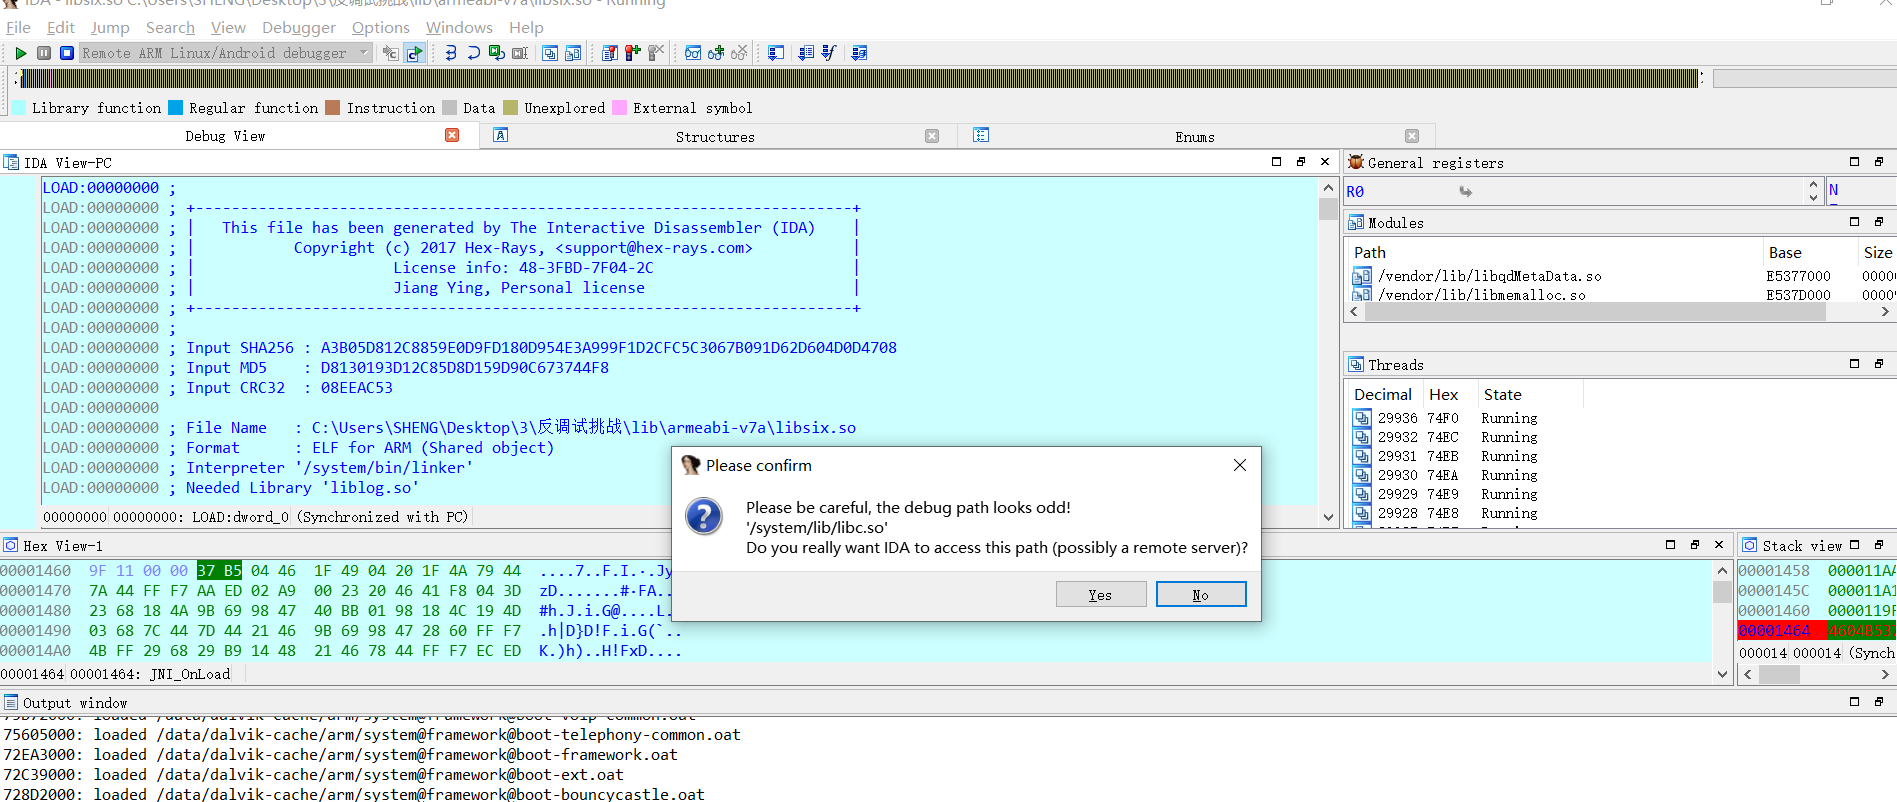Viewport: 1897px width, 802px height.
Task: Click the R0 register jump arrow icon
Action: pos(1465,191)
